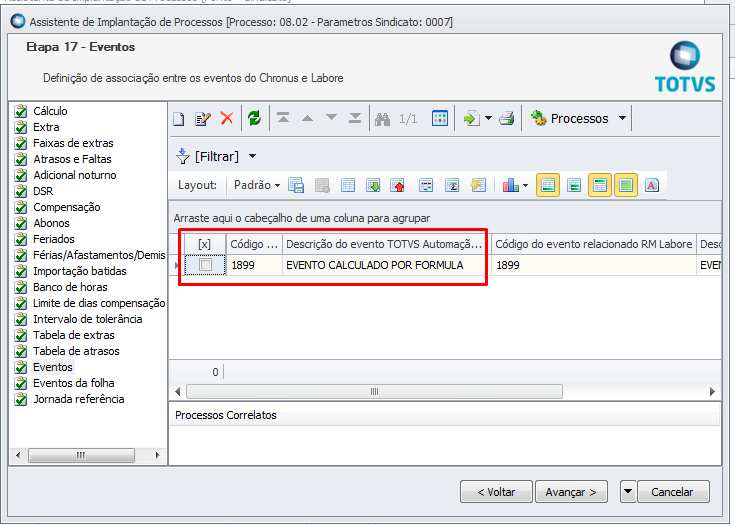Print using the printer icon

click(x=507, y=118)
